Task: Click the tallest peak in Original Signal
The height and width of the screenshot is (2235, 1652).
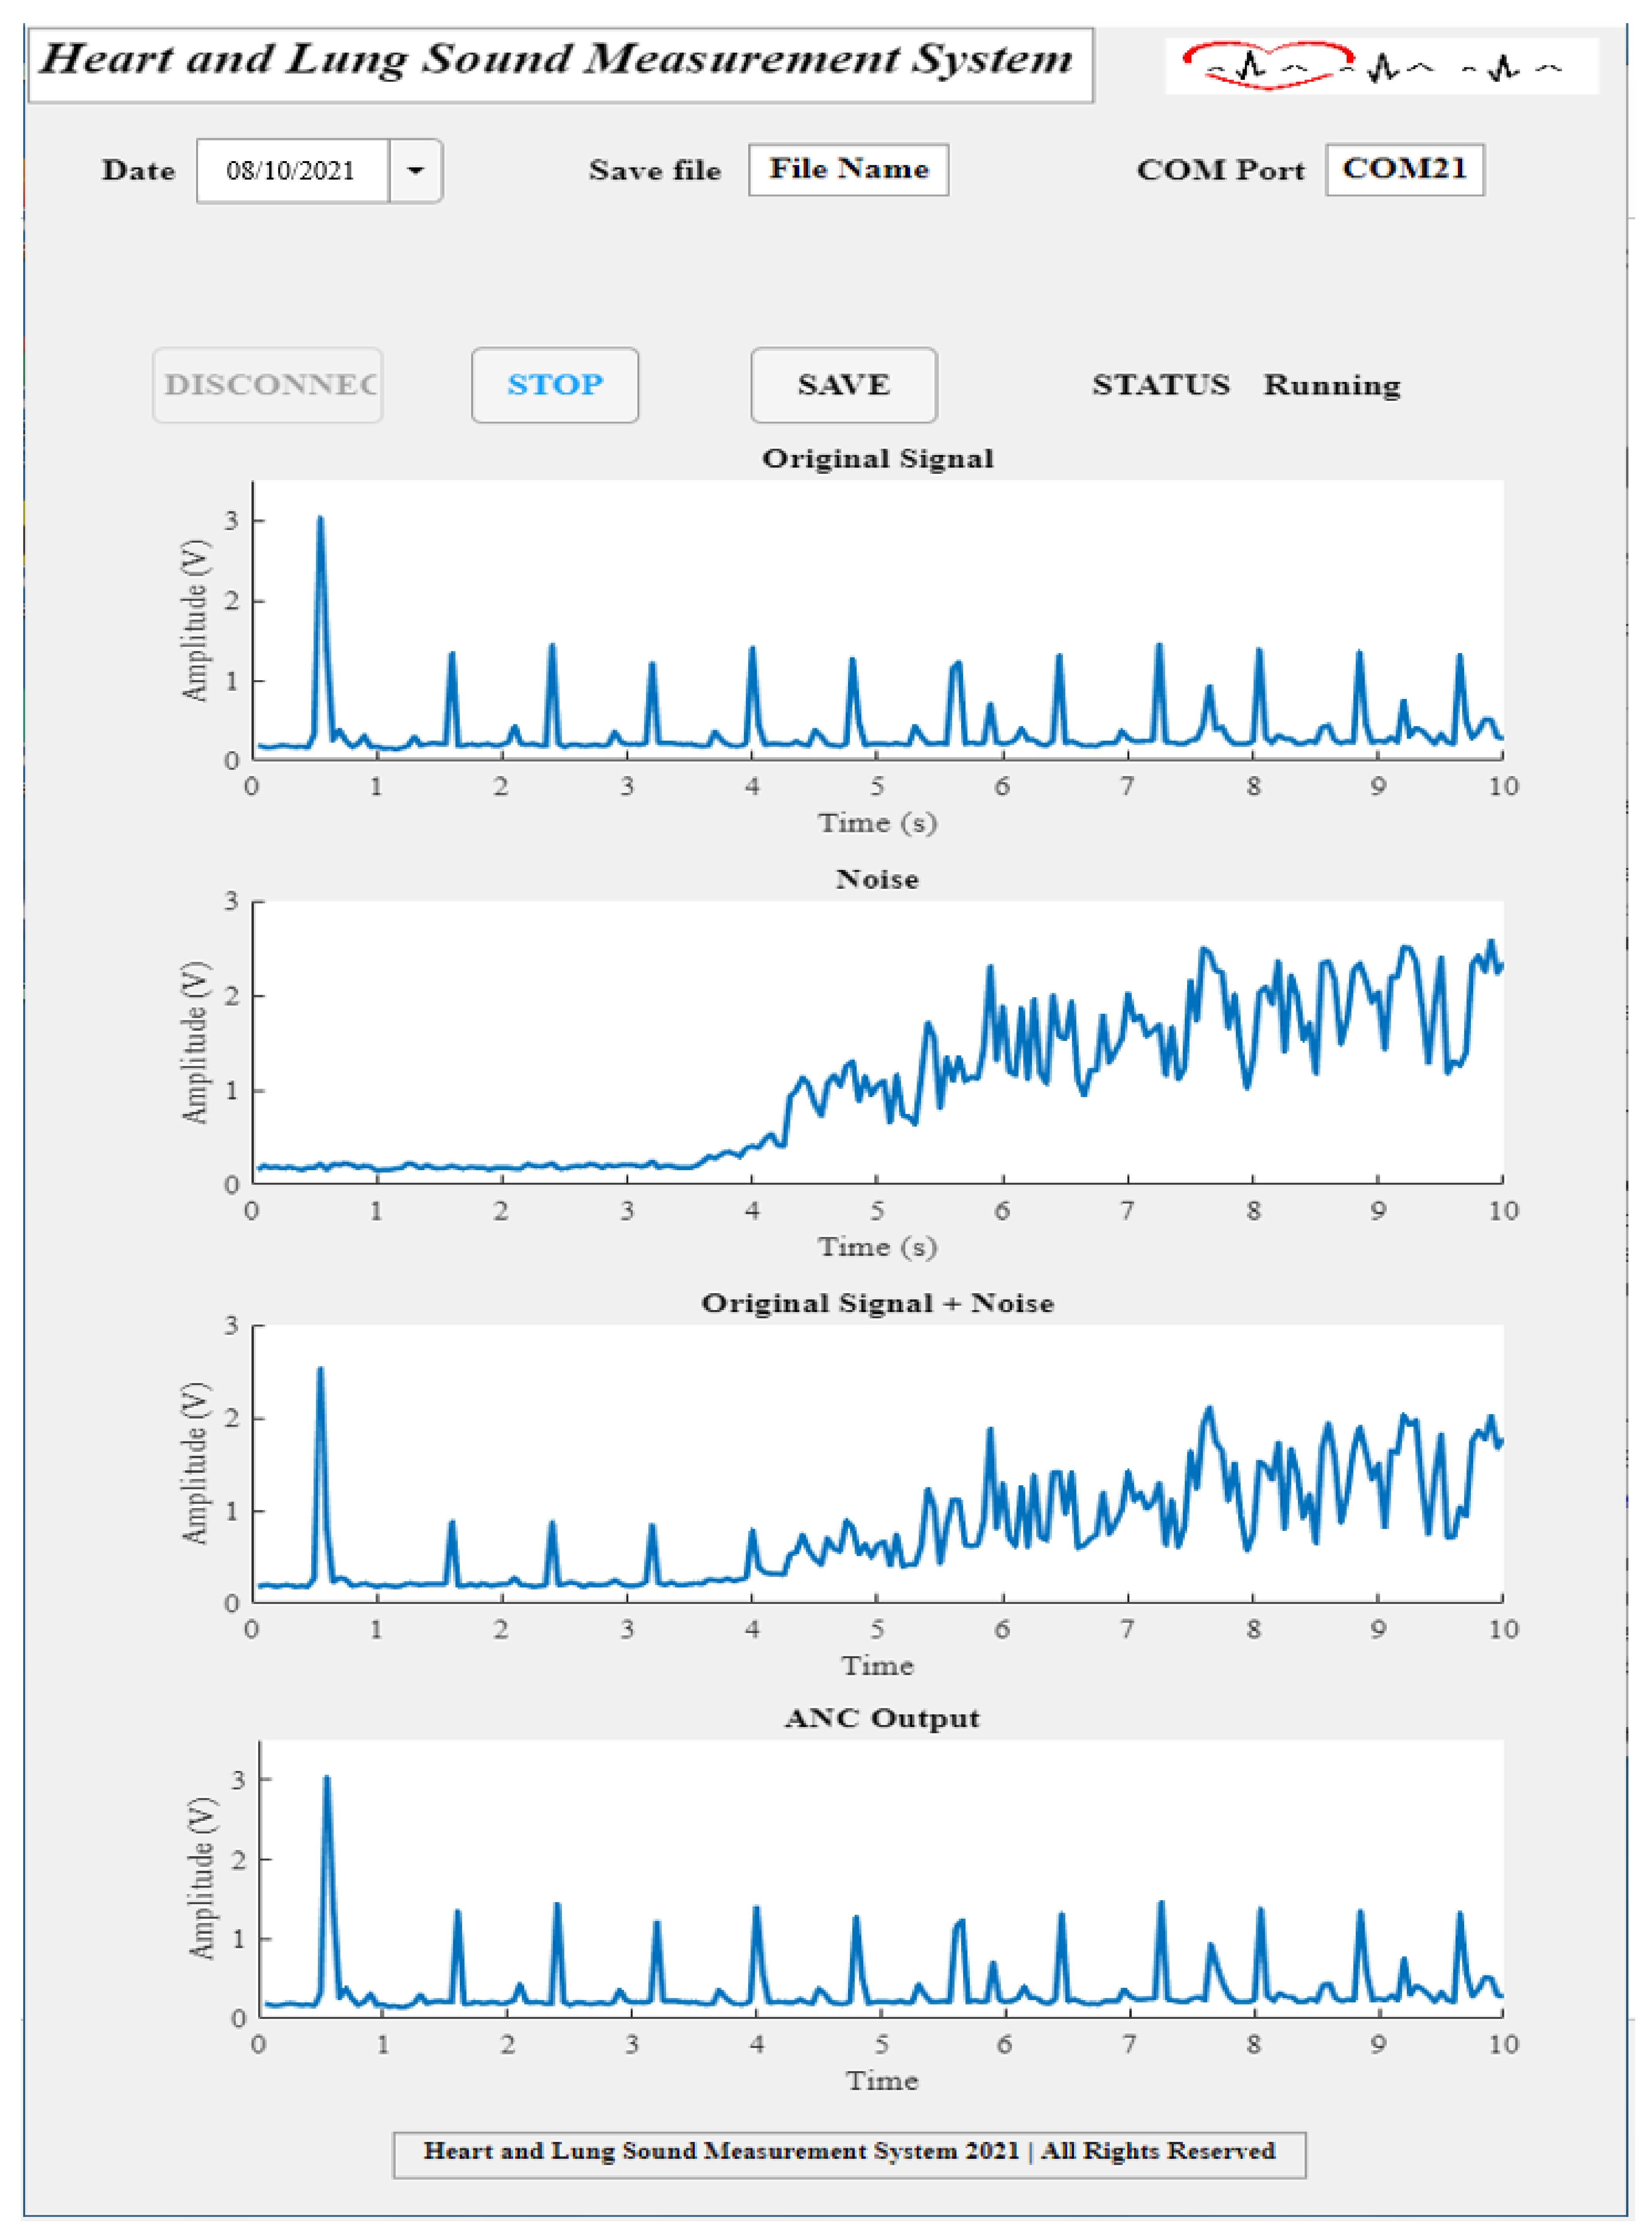Action: 320,520
